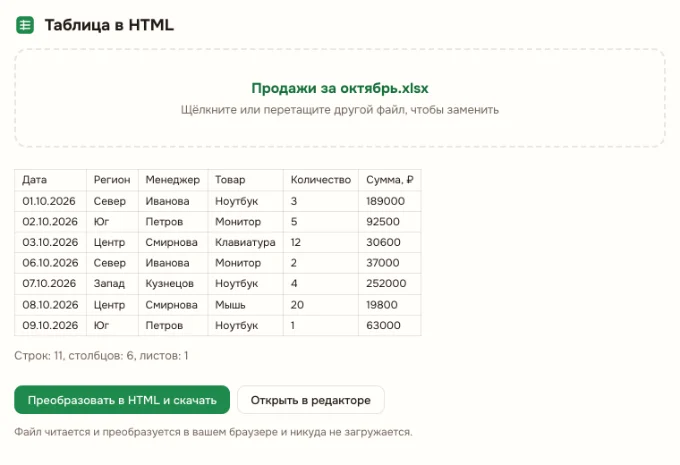Click the sum cell 37000
The height and width of the screenshot is (465, 680).
click(x=390, y=263)
